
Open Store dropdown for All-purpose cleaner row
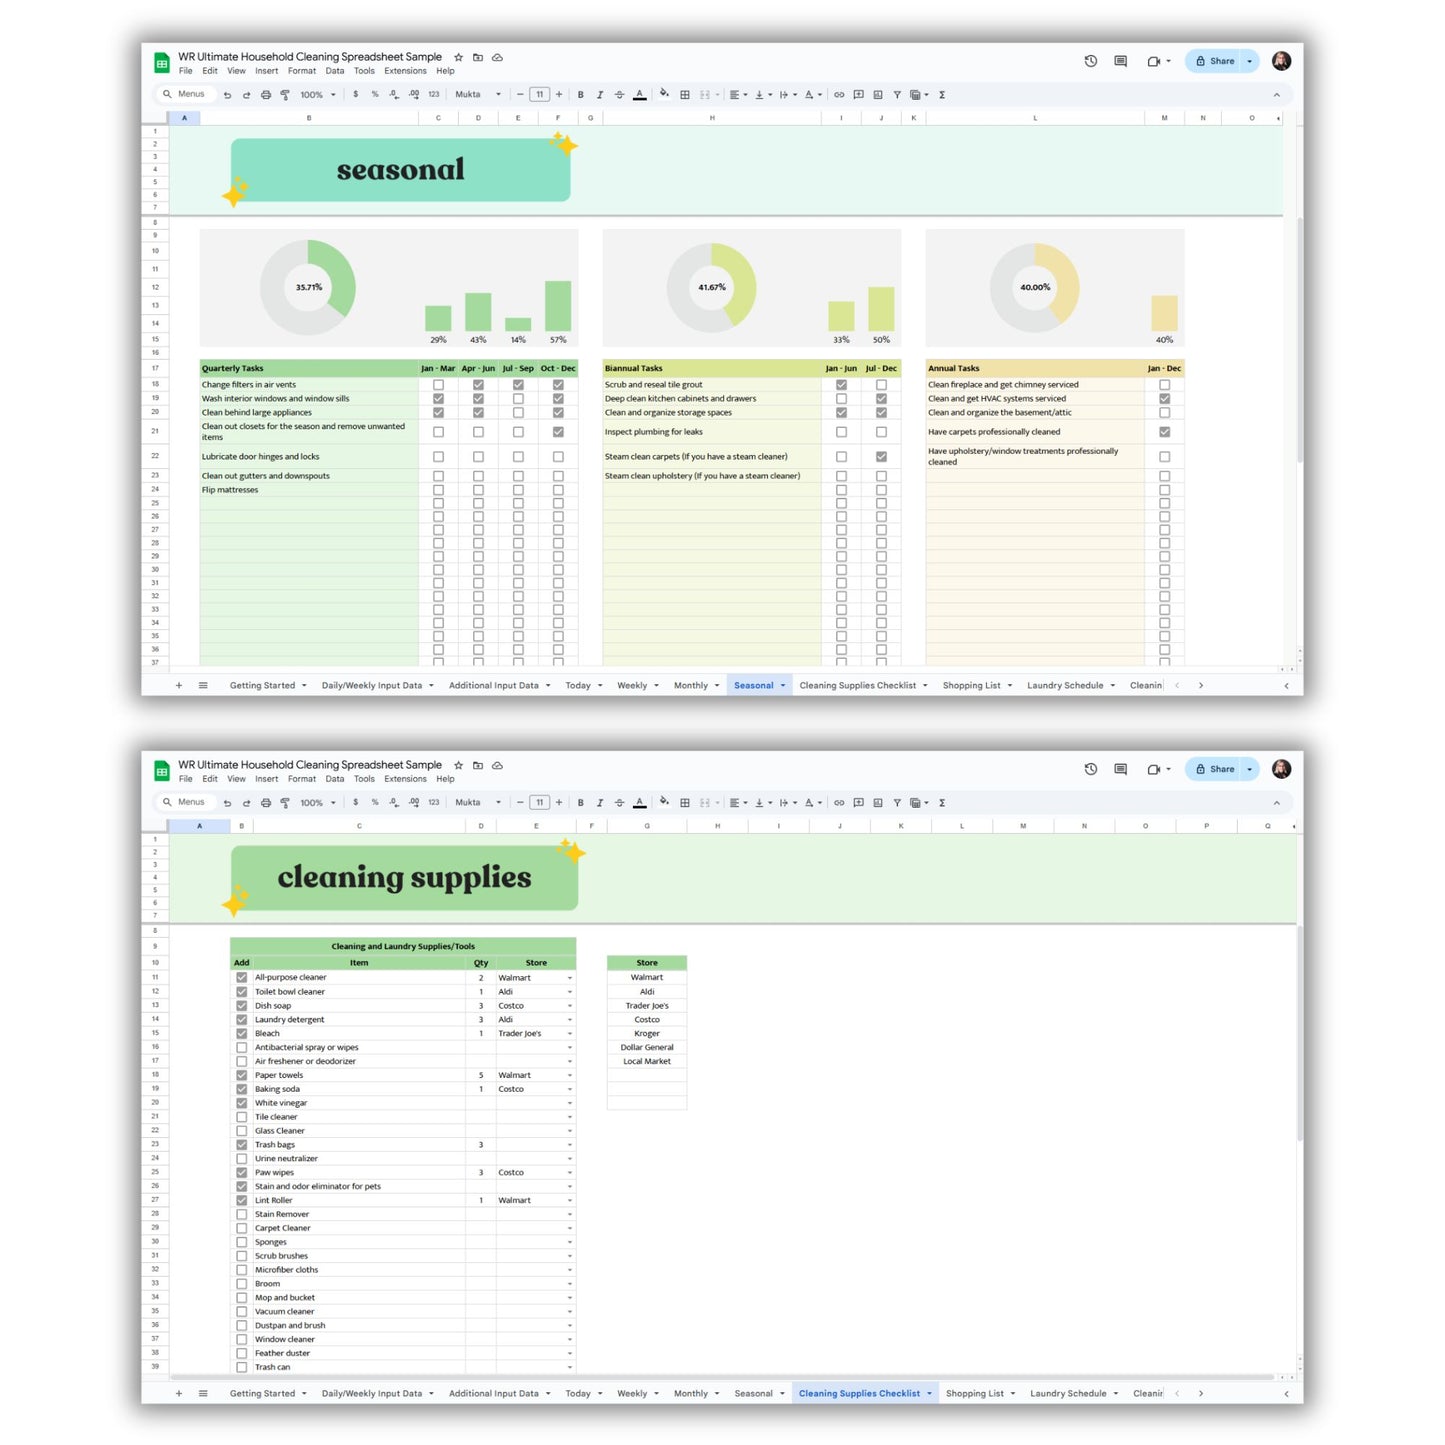(x=570, y=978)
